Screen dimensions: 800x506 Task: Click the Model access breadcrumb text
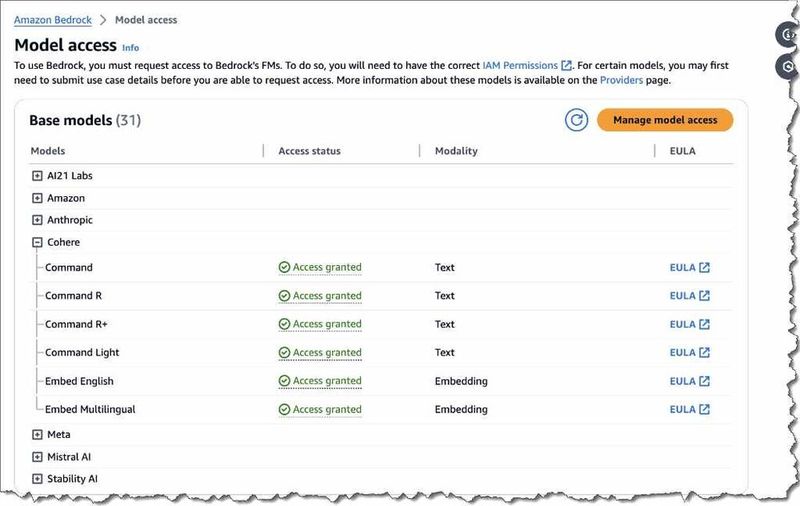pyautogui.click(x=146, y=20)
